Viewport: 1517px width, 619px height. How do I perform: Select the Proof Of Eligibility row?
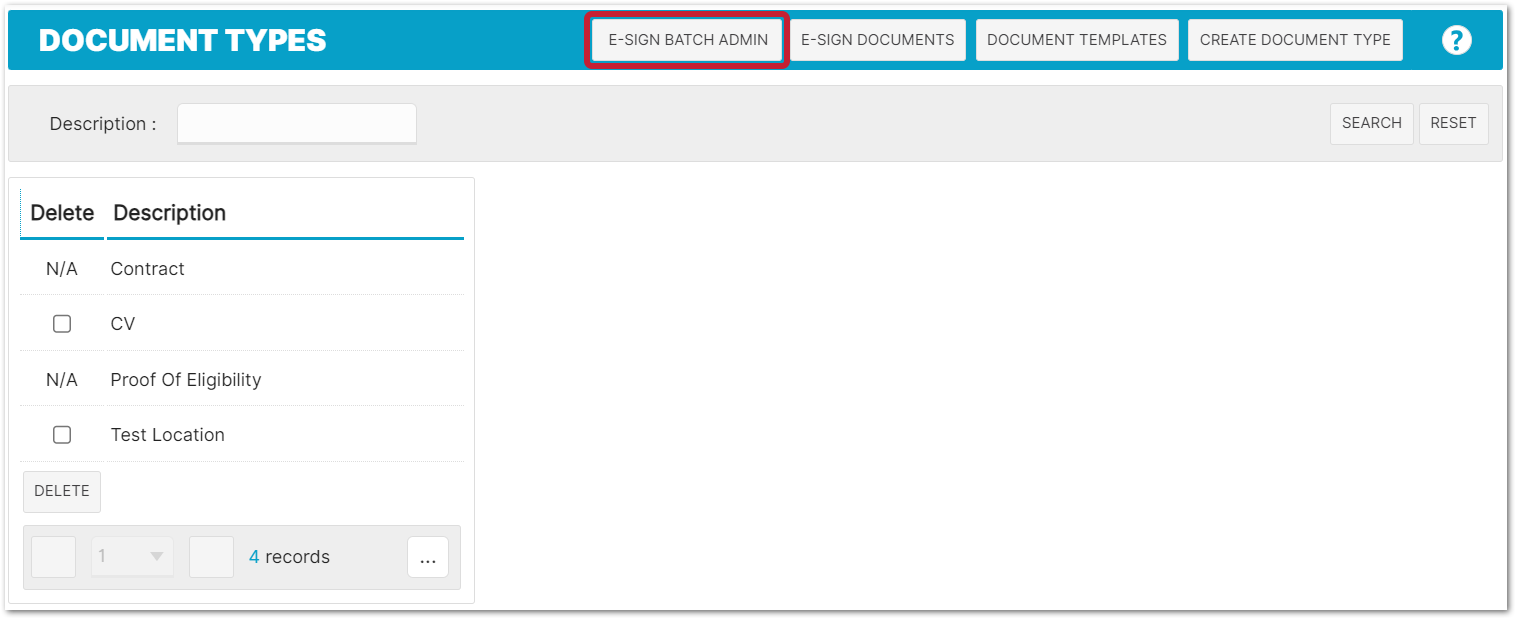[186, 380]
